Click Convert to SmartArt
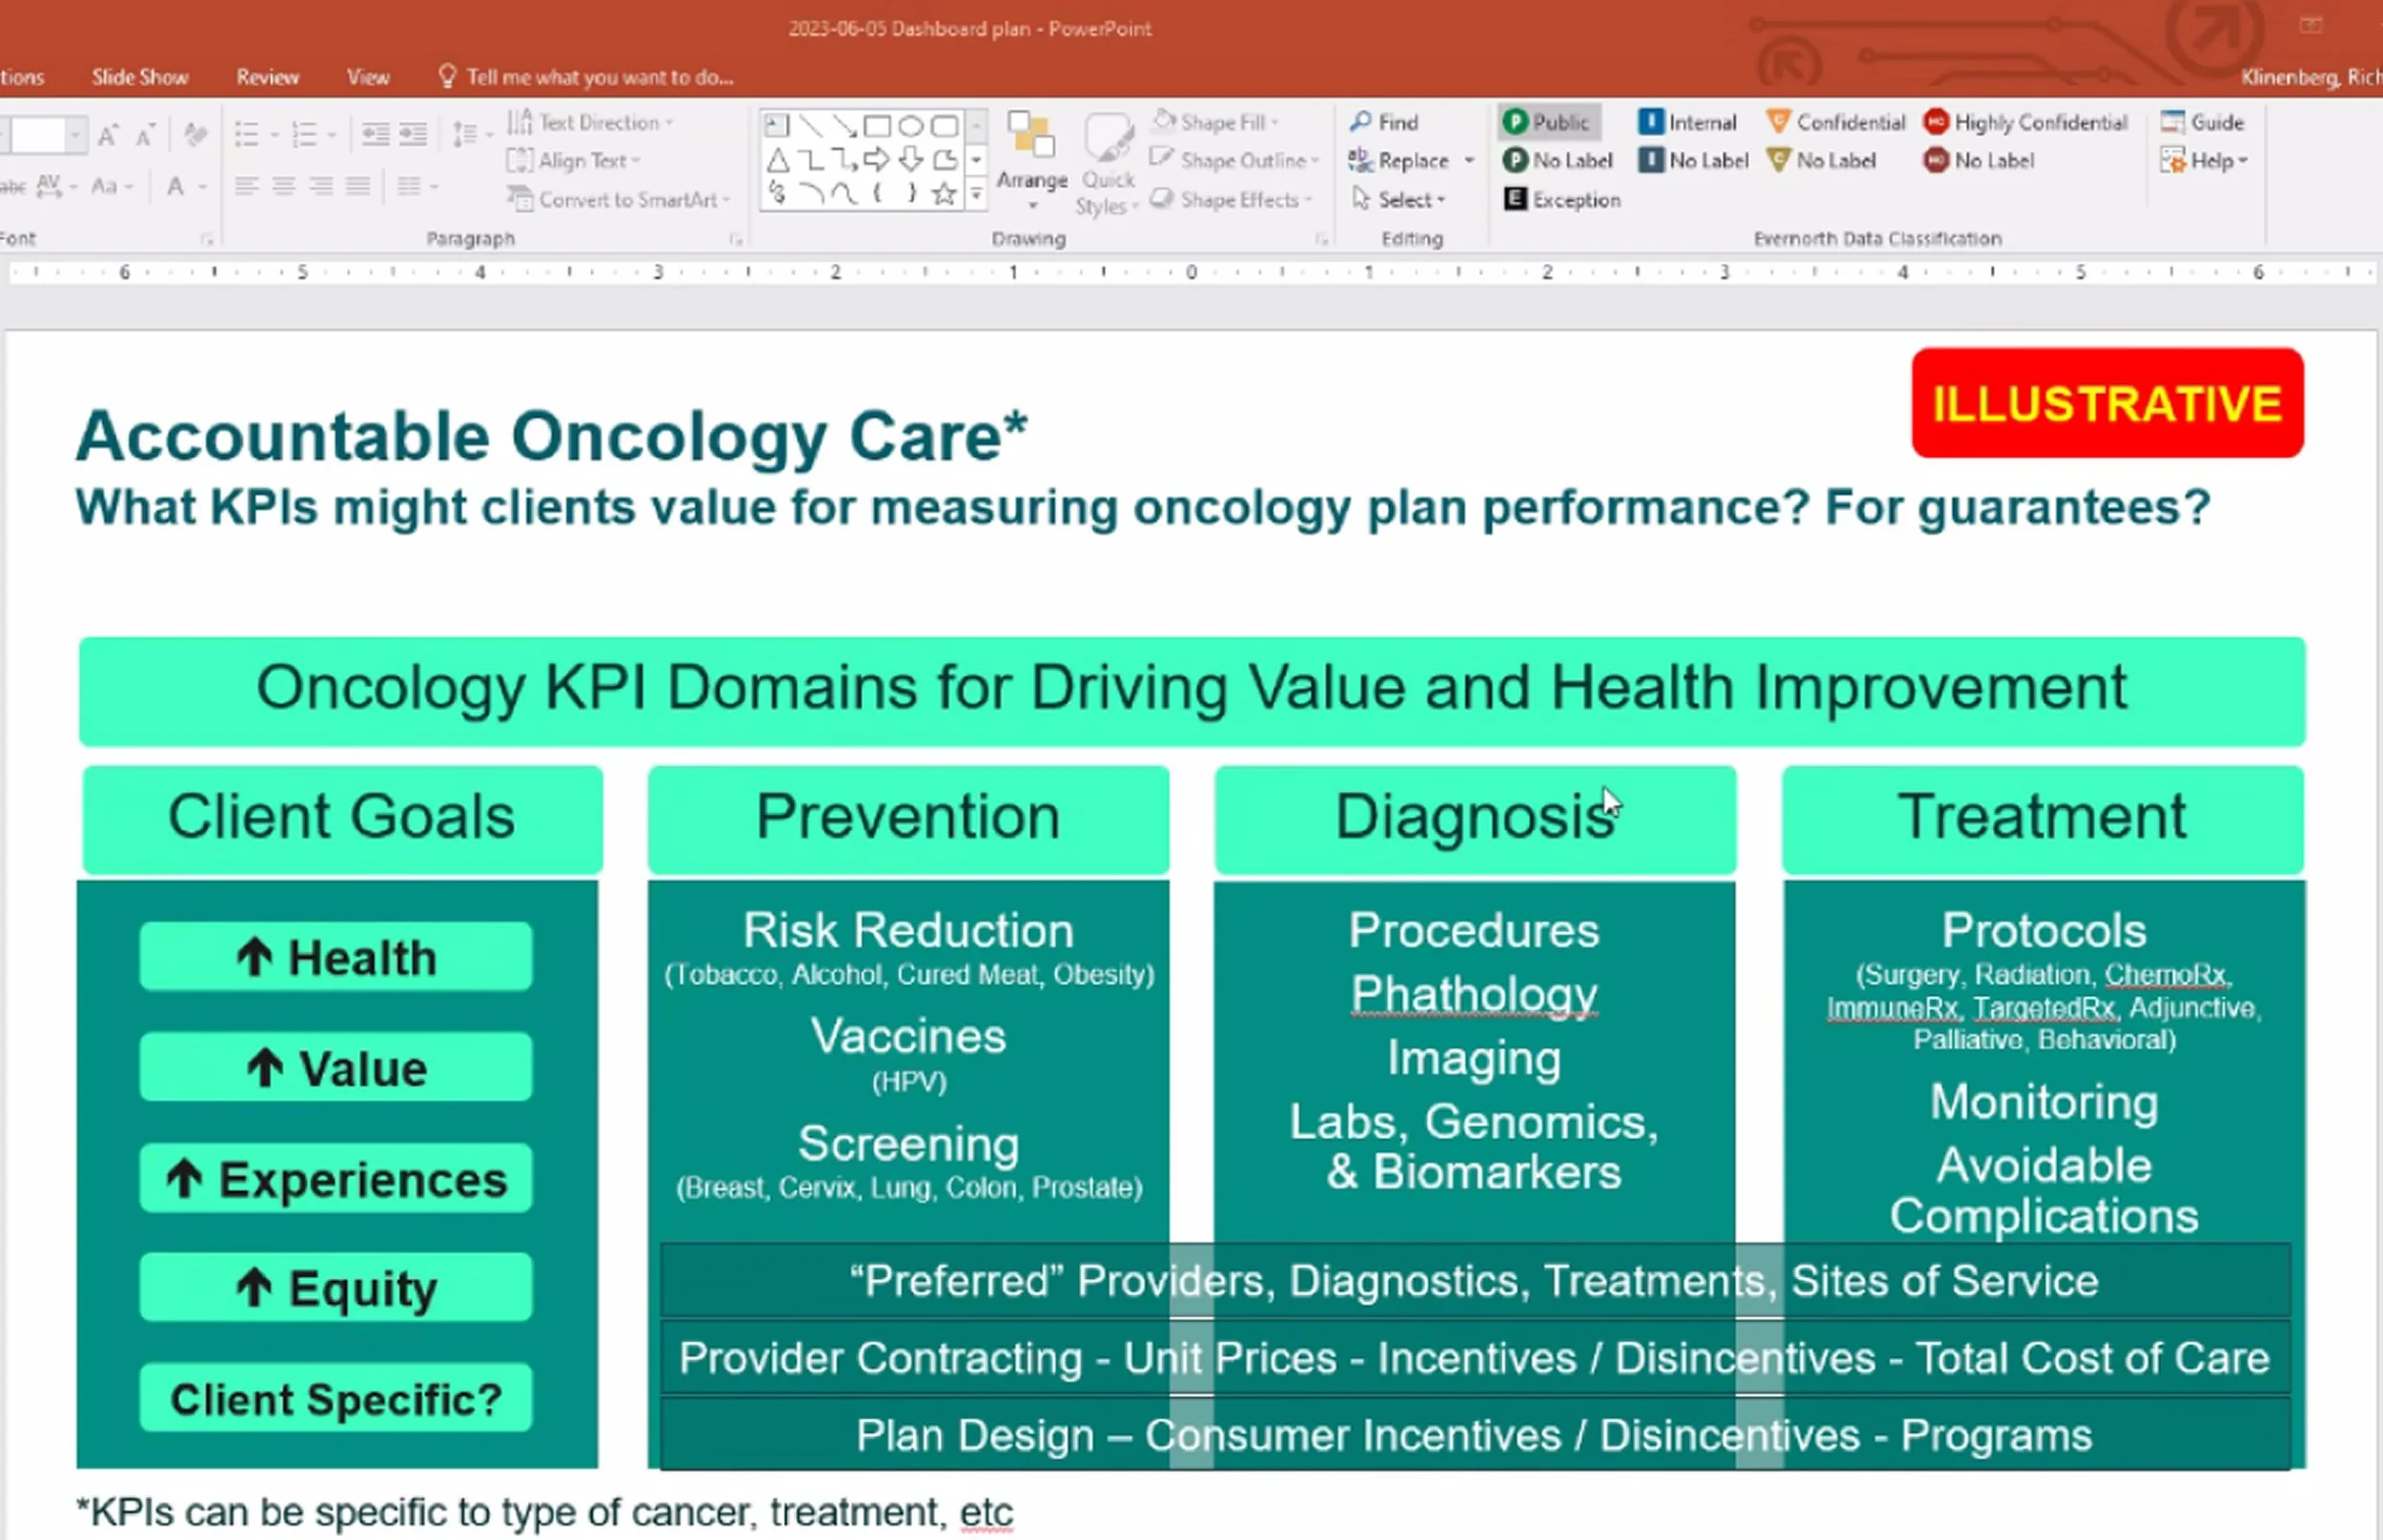Image resolution: width=2383 pixels, height=1540 pixels. (x=618, y=199)
